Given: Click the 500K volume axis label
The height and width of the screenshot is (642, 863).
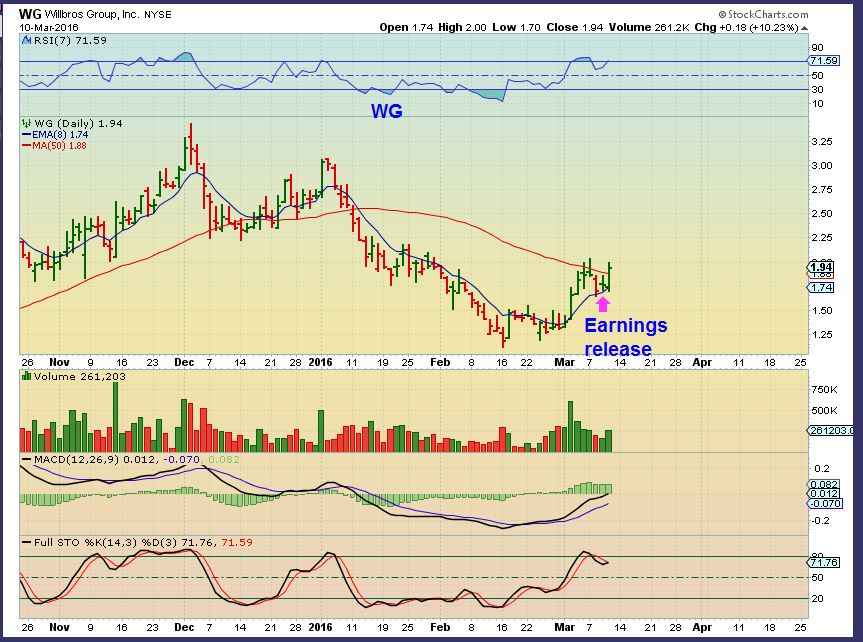Looking at the screenshot, I should [824, 410].
